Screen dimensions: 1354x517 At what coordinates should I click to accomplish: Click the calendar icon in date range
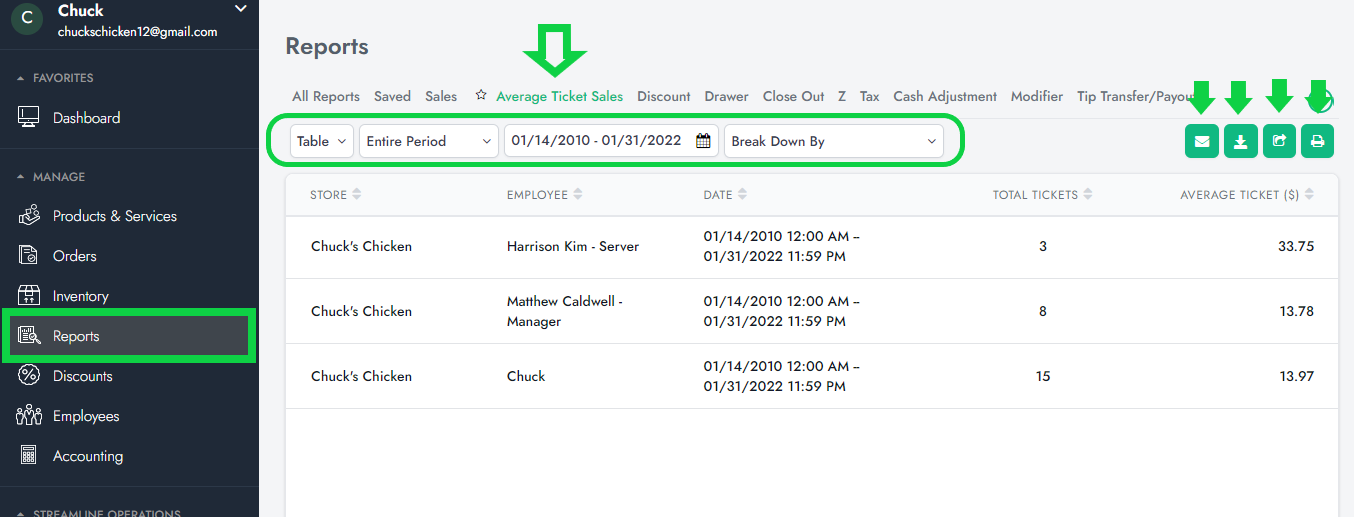click(x=703, y=141)
